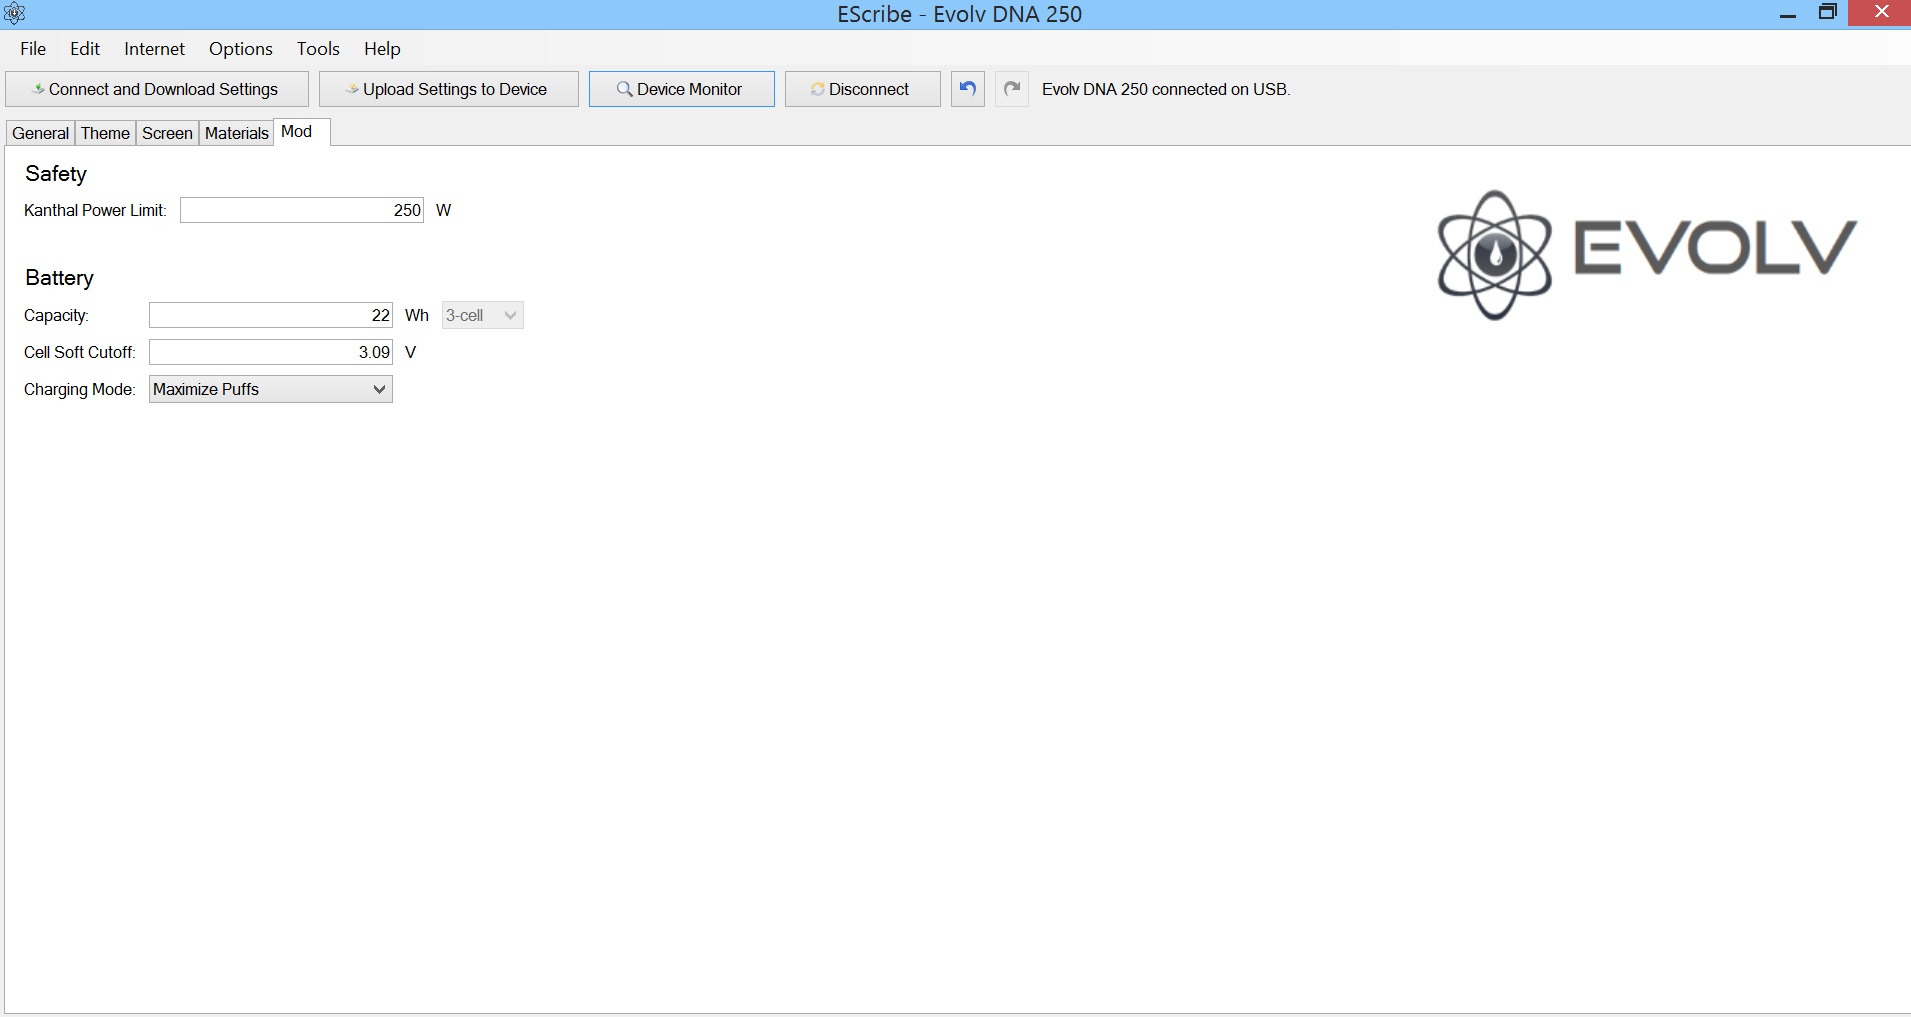Image resolution: width=1911 pixels, height=1017 pixels.
Task: Open the 3-cell battery dropdown
Action: (482, 315)
